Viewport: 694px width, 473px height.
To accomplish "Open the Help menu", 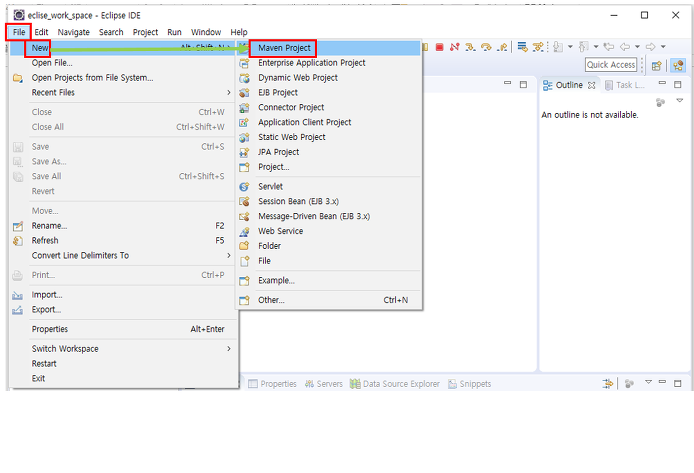I will pos(239,32).
